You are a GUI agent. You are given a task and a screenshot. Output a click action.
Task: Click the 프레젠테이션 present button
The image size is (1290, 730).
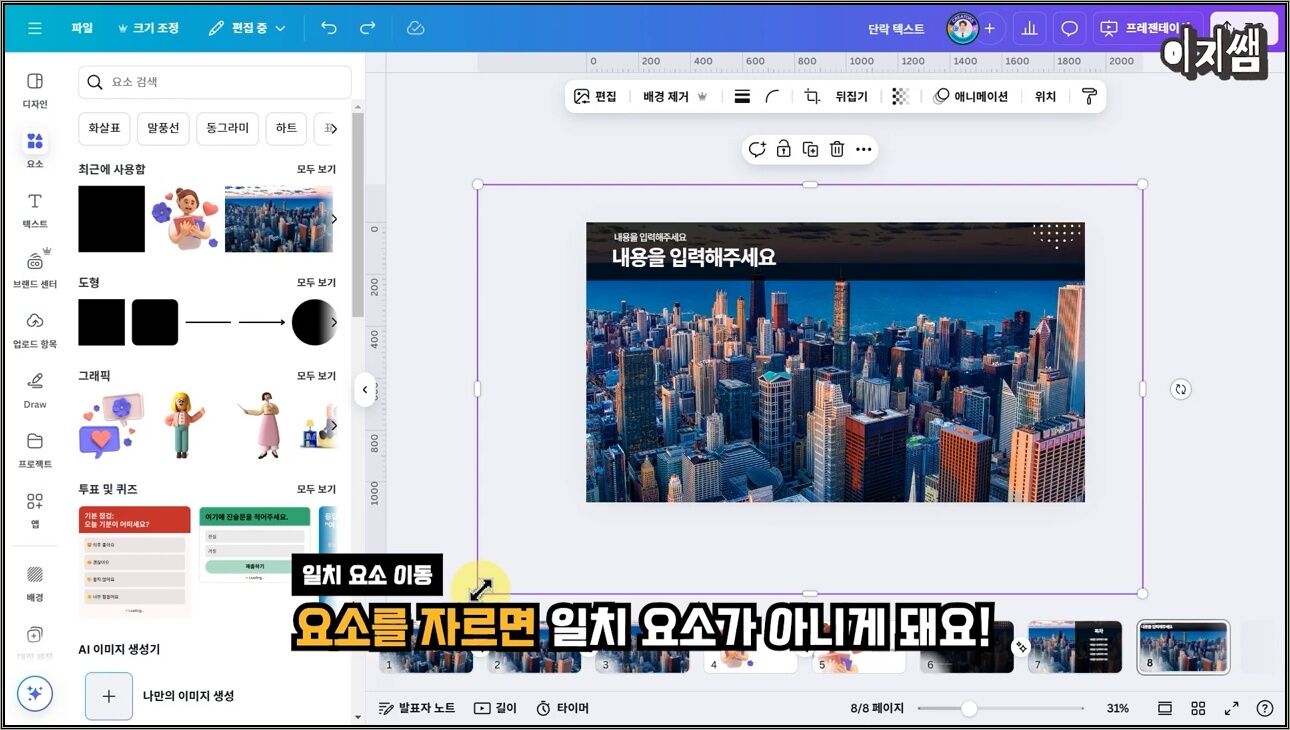(x=1146, y=28)
